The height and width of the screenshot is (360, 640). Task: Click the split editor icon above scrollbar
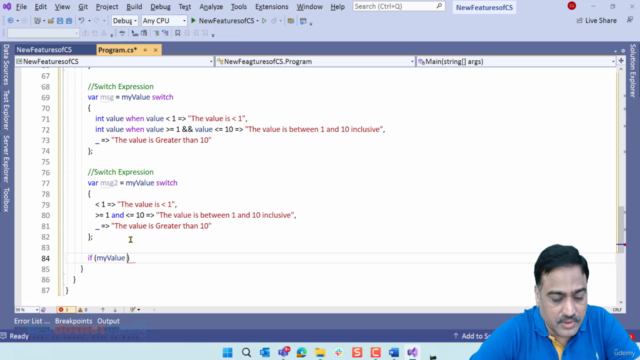pos(621,61)
